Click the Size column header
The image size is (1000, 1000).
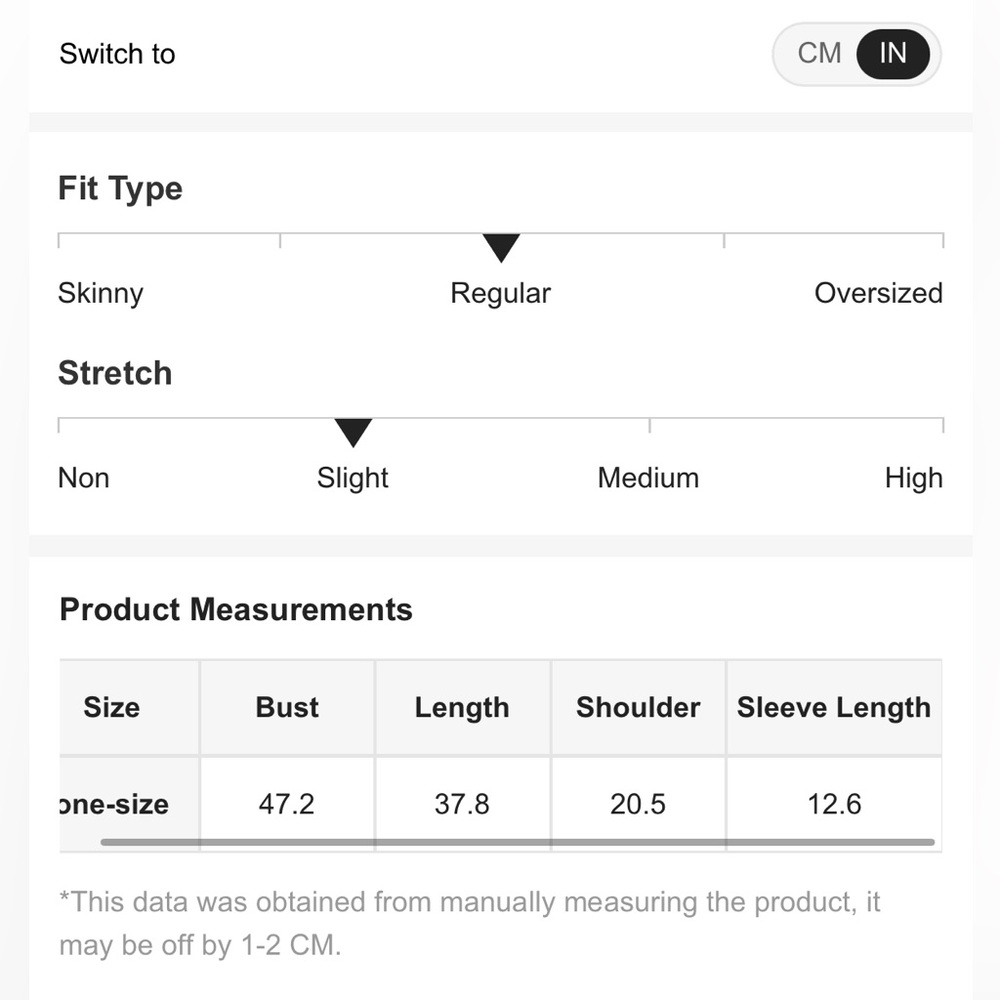pos(111,707)
